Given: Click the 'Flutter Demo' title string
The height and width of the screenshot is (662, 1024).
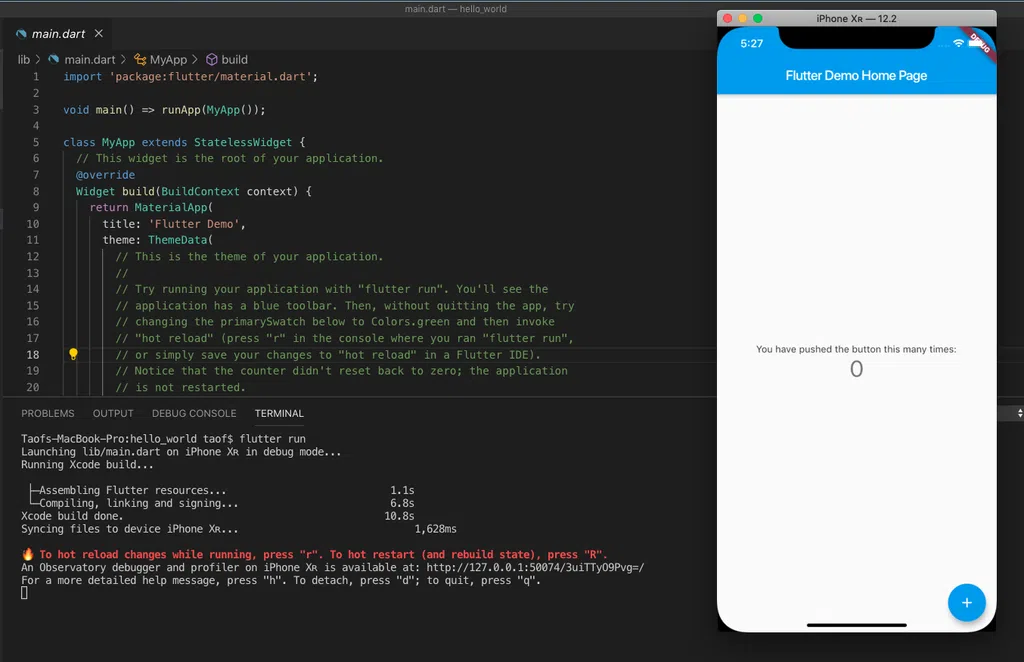Looking at the screenshot, I should (194, 224).
